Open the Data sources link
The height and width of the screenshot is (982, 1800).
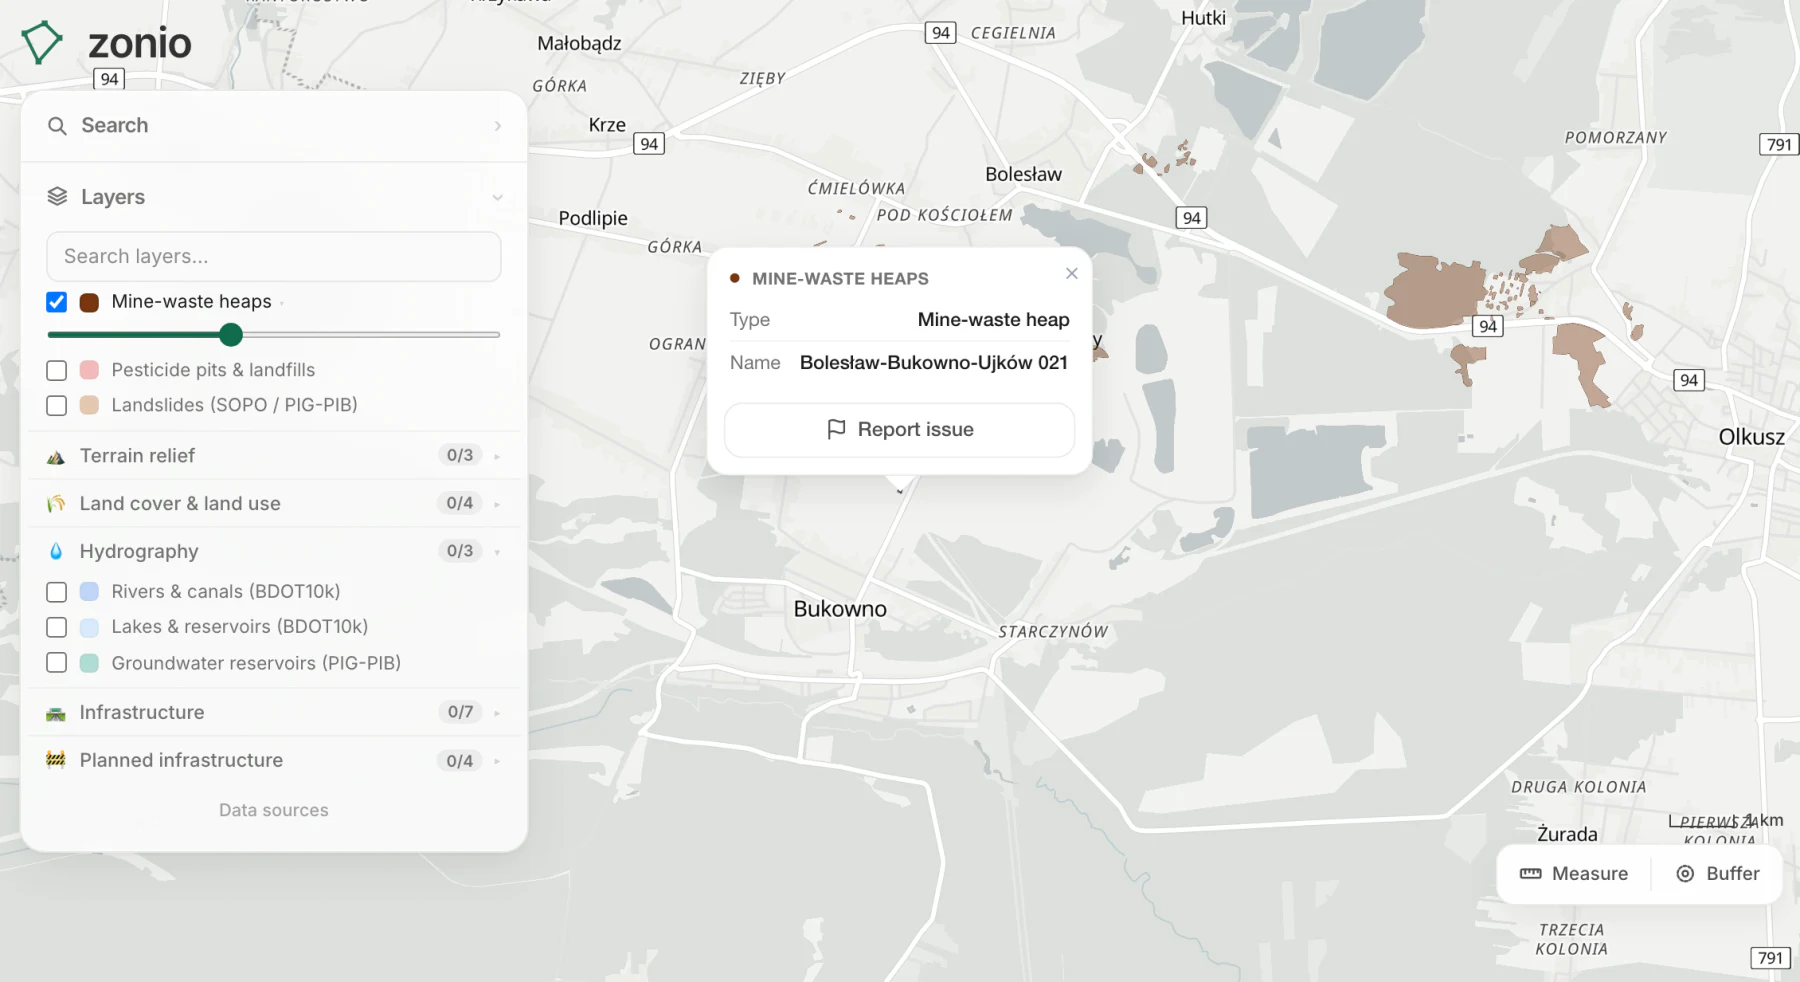pyautogui.click(x=274, y=811)
